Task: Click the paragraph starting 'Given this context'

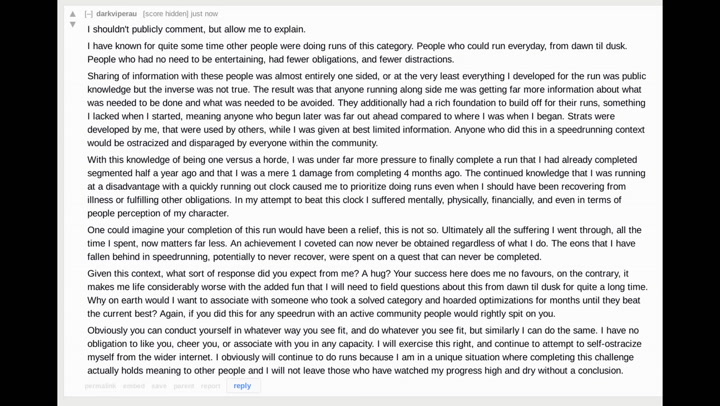Action: pyautogui.click(x=367, y=293)
